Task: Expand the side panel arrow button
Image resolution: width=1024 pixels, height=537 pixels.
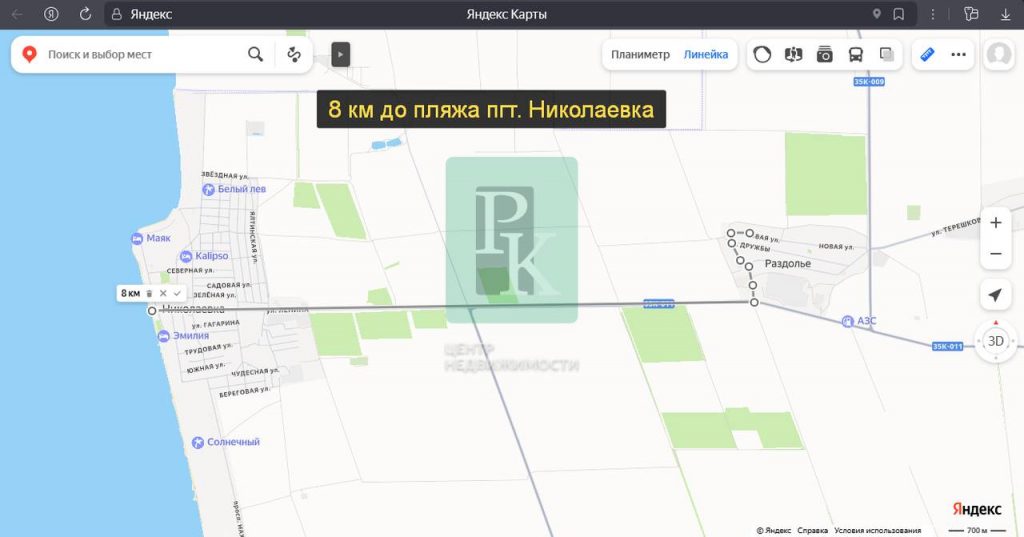Action: click(340, 54)
